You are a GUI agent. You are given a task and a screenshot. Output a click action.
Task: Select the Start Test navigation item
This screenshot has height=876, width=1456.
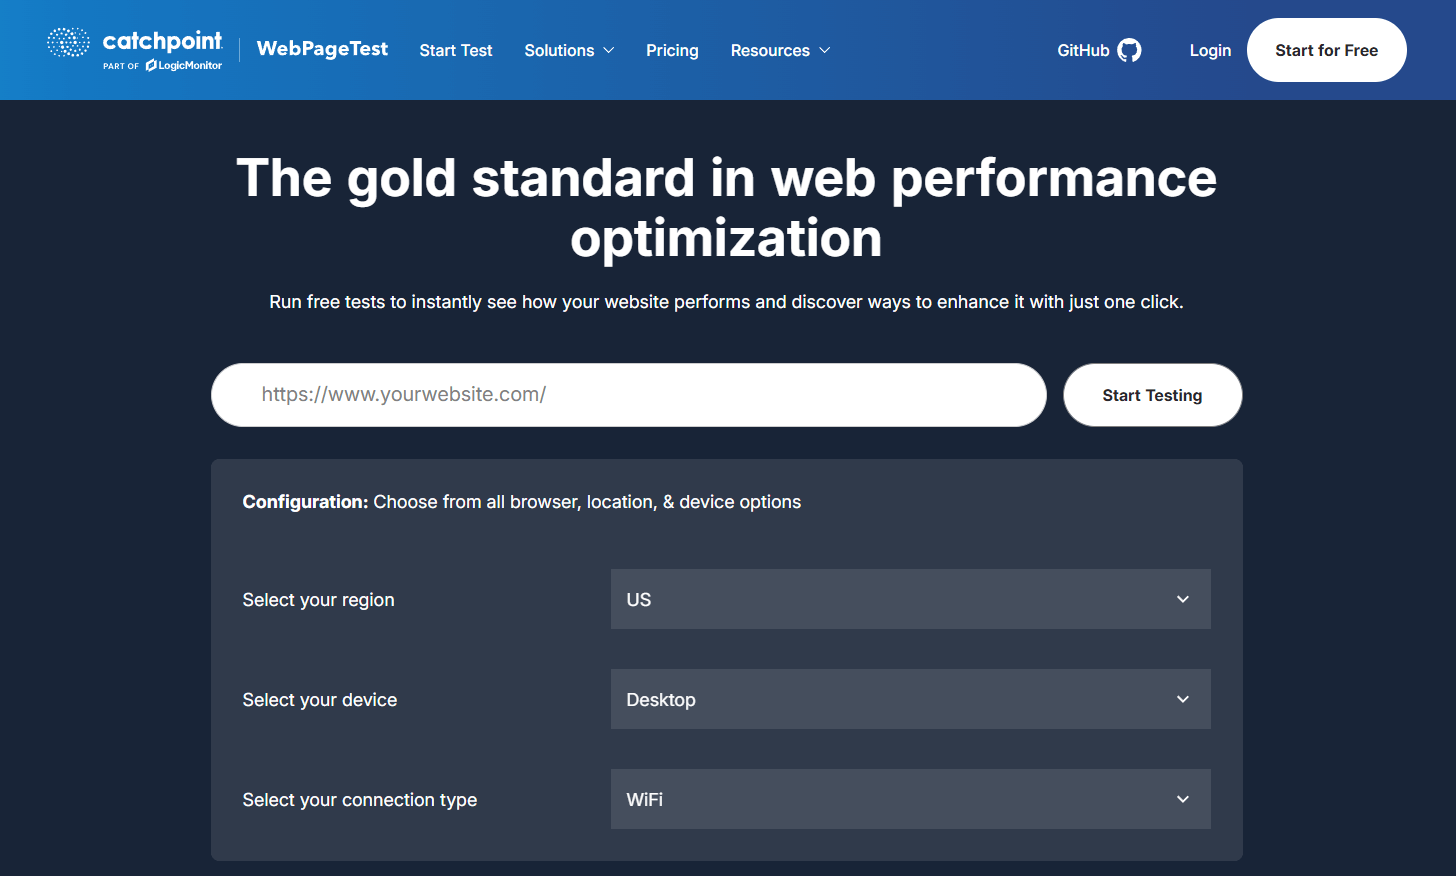click(x=456, y=50)
